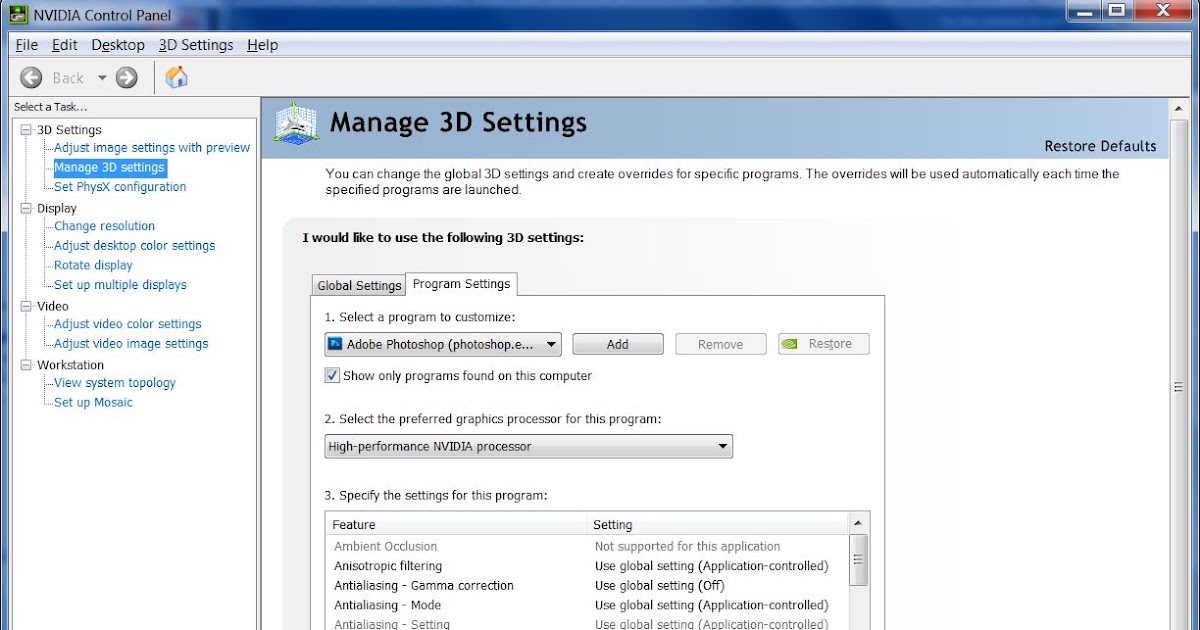Open Adjust desktop color settings
This screenshot has height=630, width=1200.
pos(134,246)
